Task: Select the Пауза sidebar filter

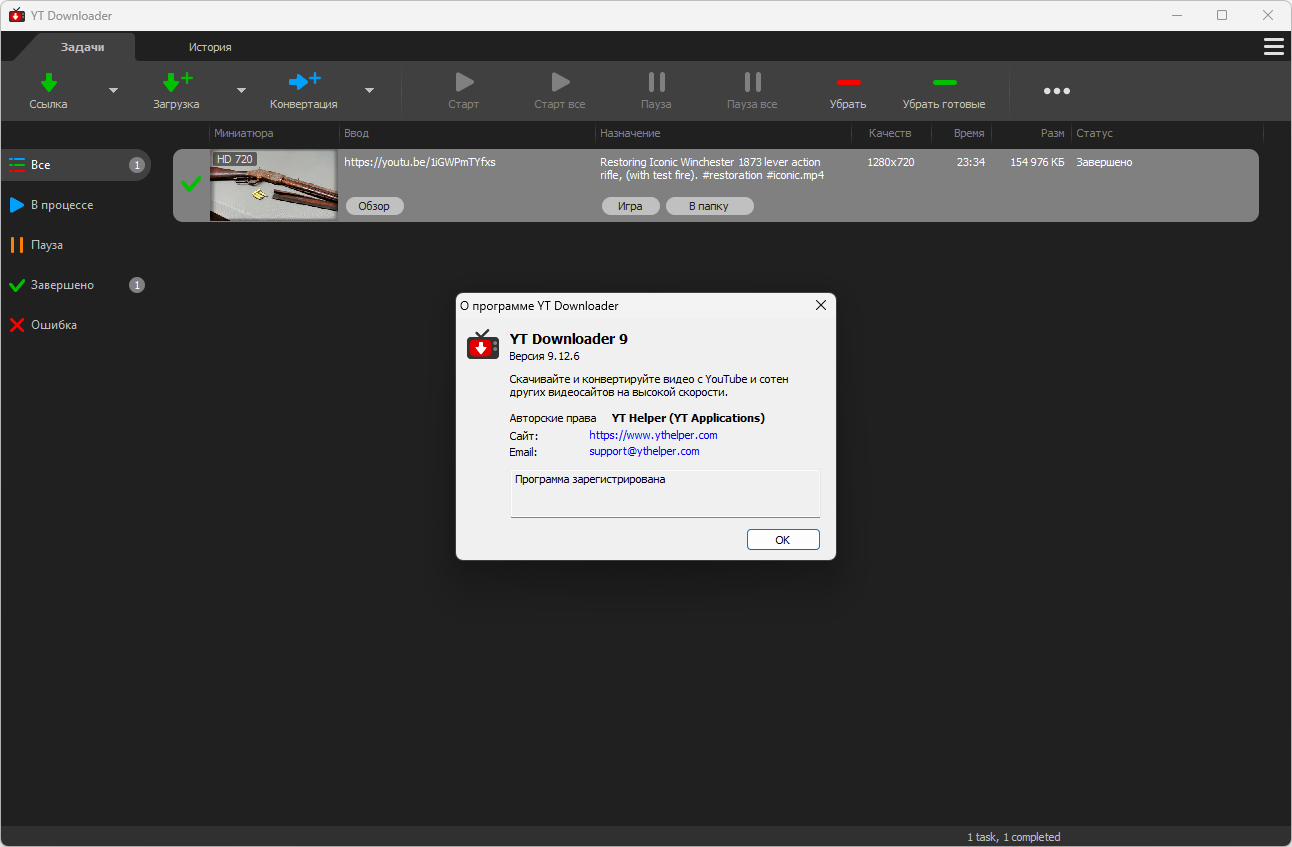Action: (x=75, y=245)
